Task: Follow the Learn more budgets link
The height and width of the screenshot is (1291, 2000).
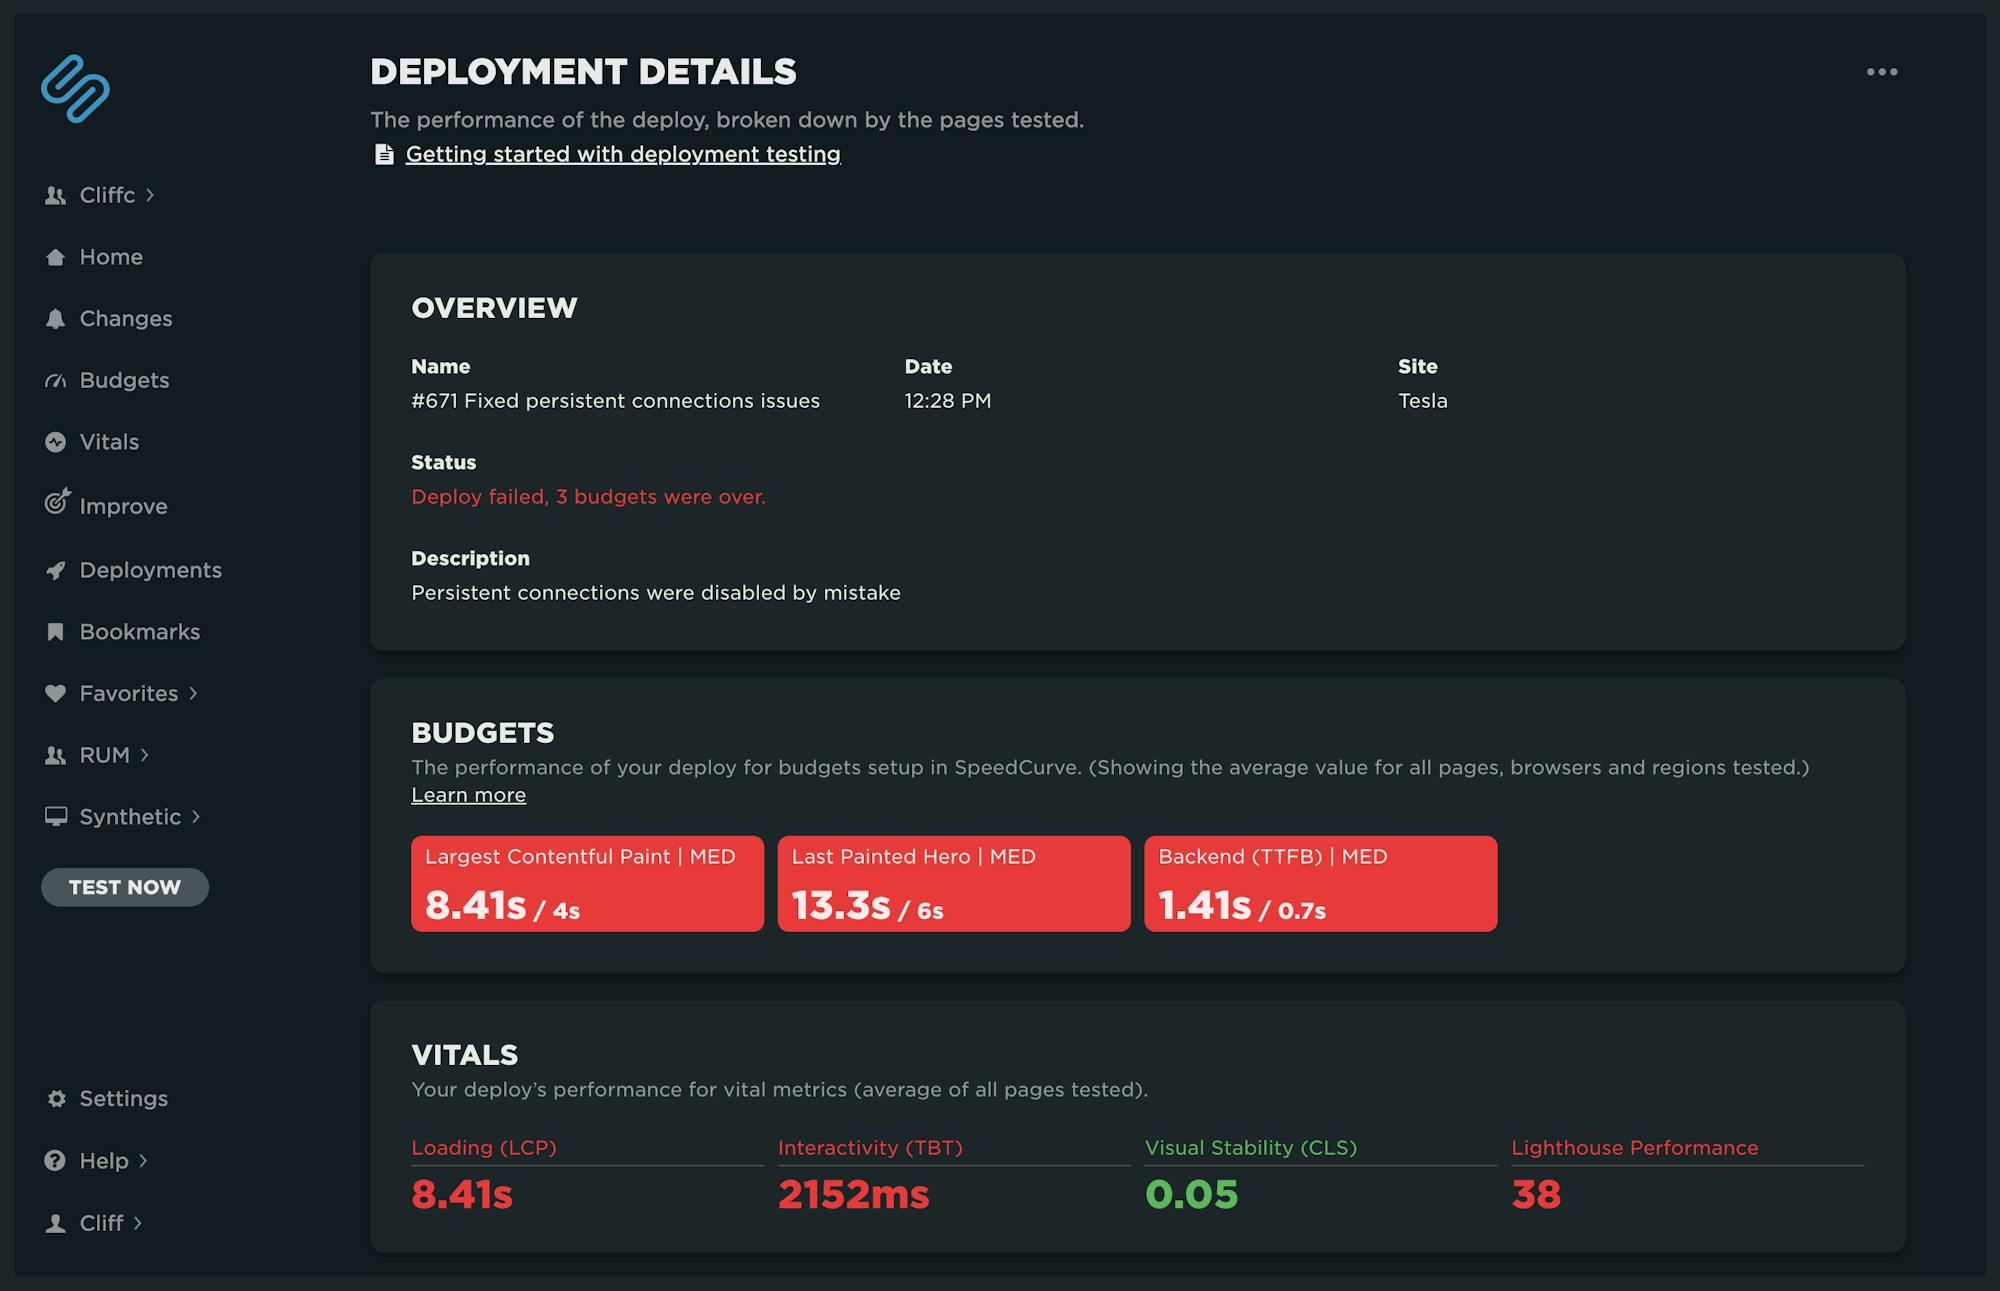Action: coord(468,795)
